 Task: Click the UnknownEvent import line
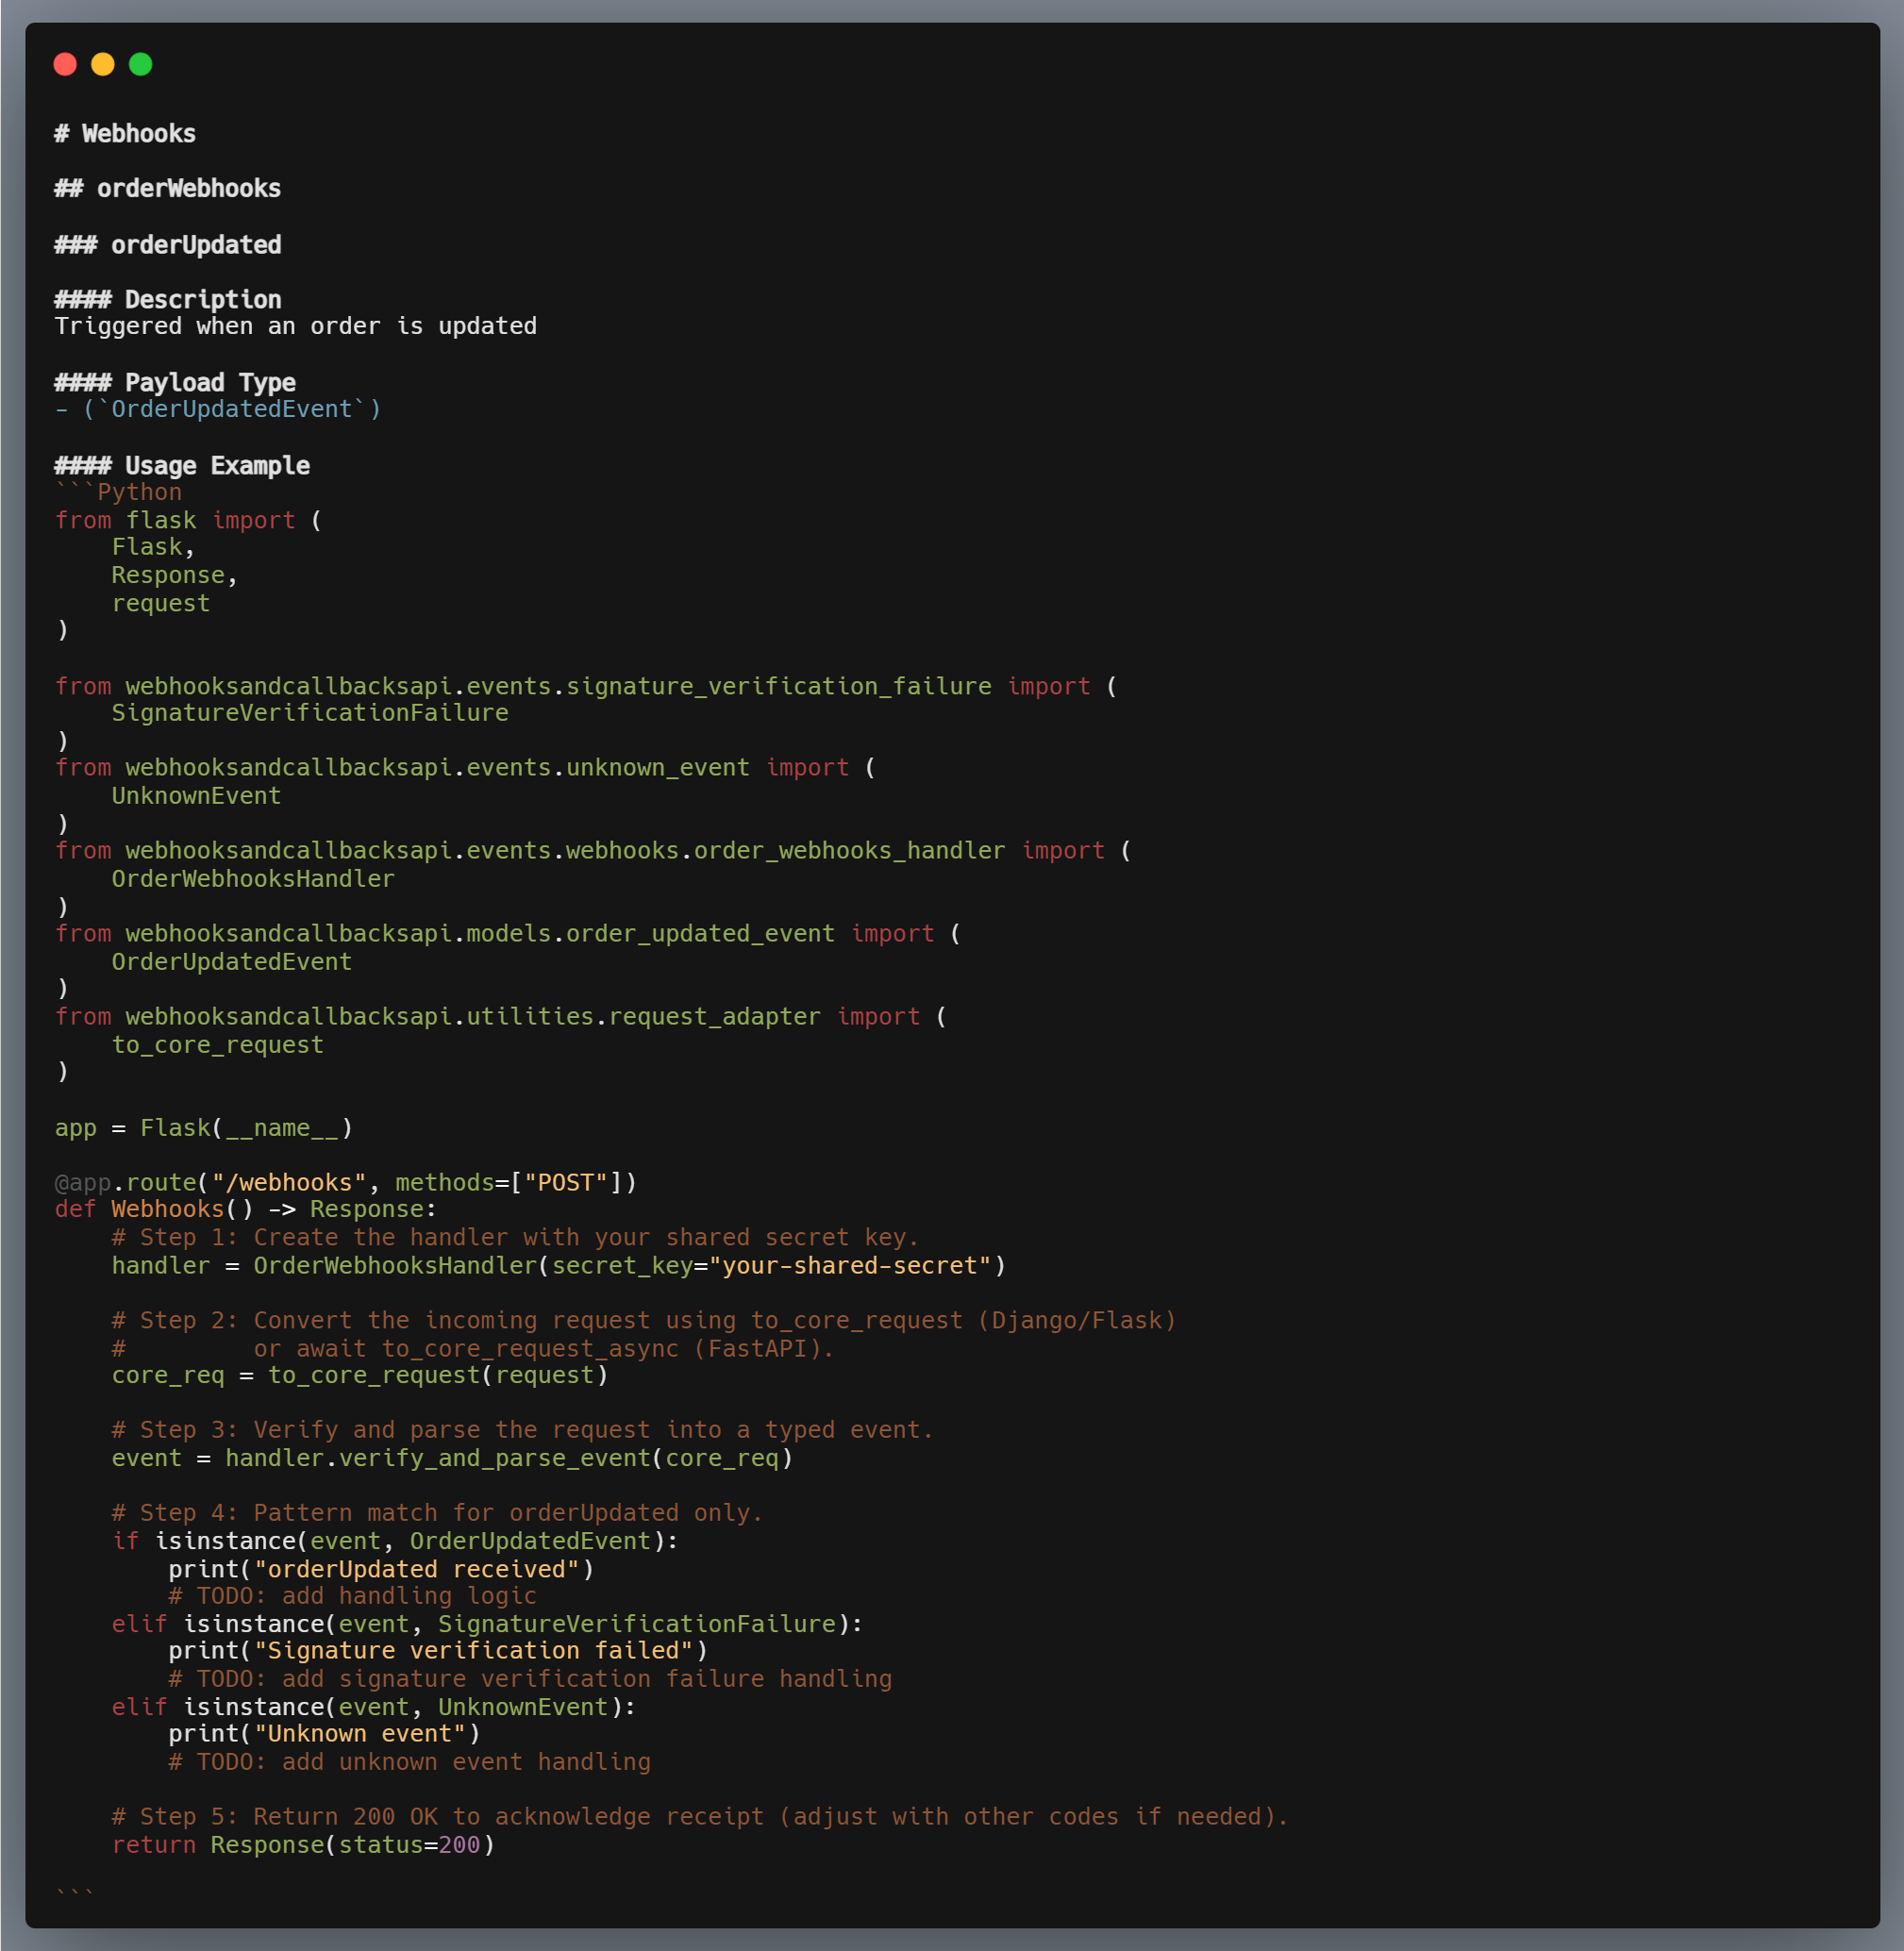point(195,795)
